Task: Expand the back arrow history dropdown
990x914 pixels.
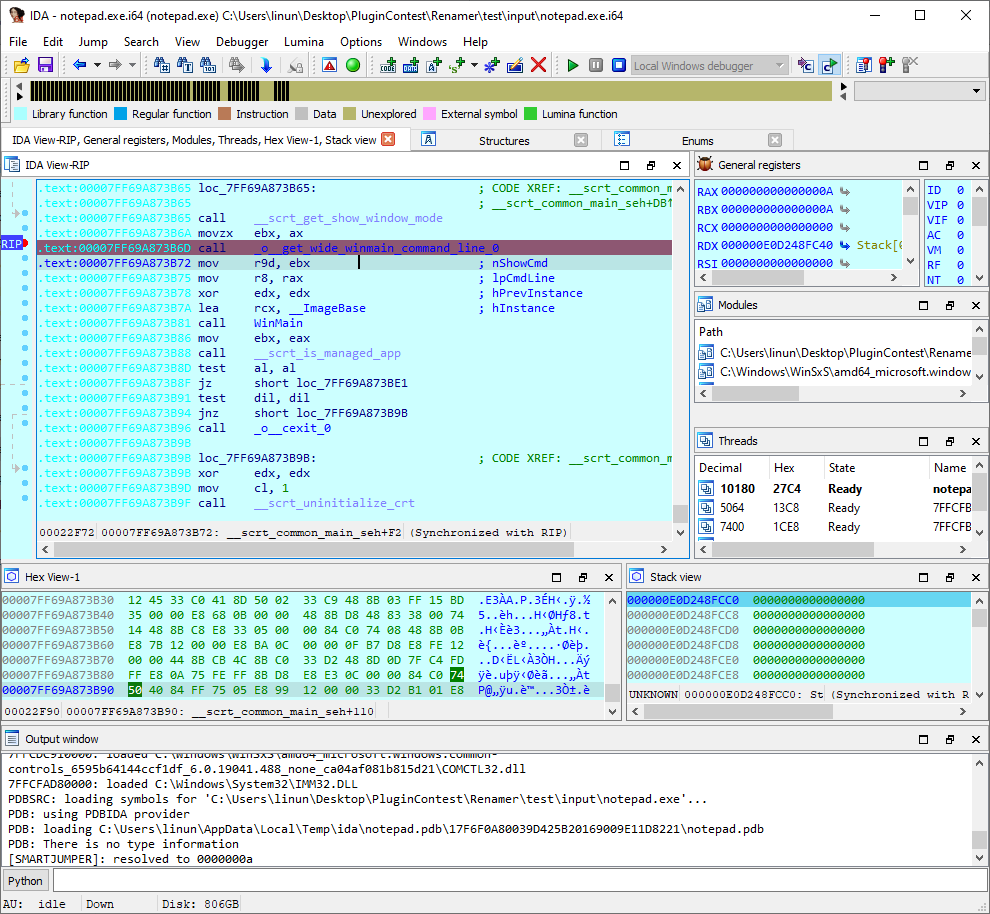Action: point(97,65)
